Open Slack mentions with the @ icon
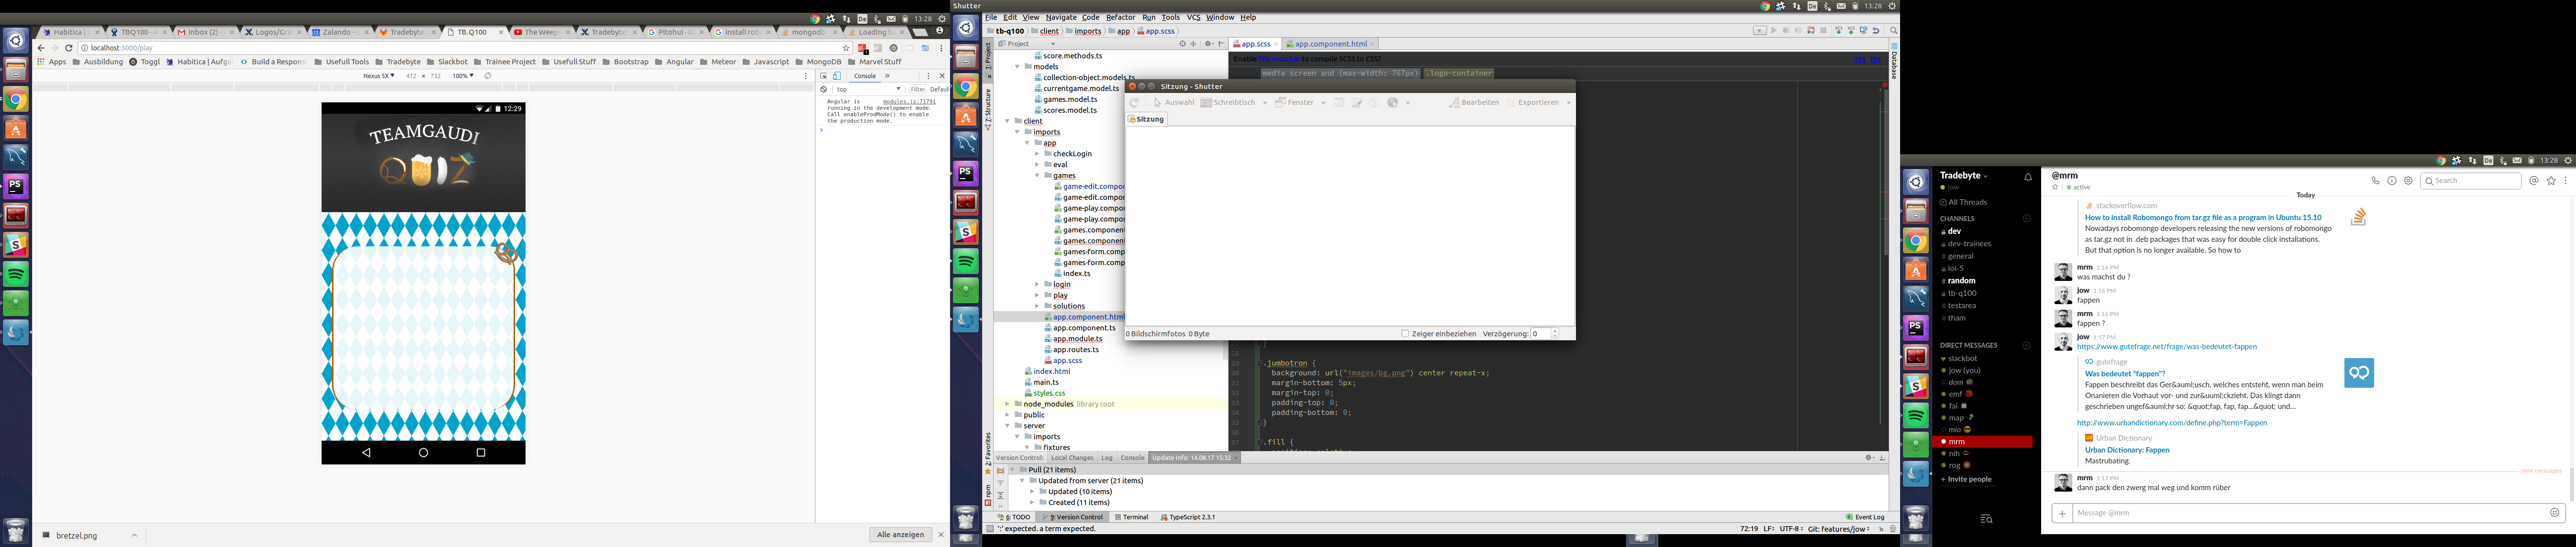2576x547 pixels. pos(2534,181)
